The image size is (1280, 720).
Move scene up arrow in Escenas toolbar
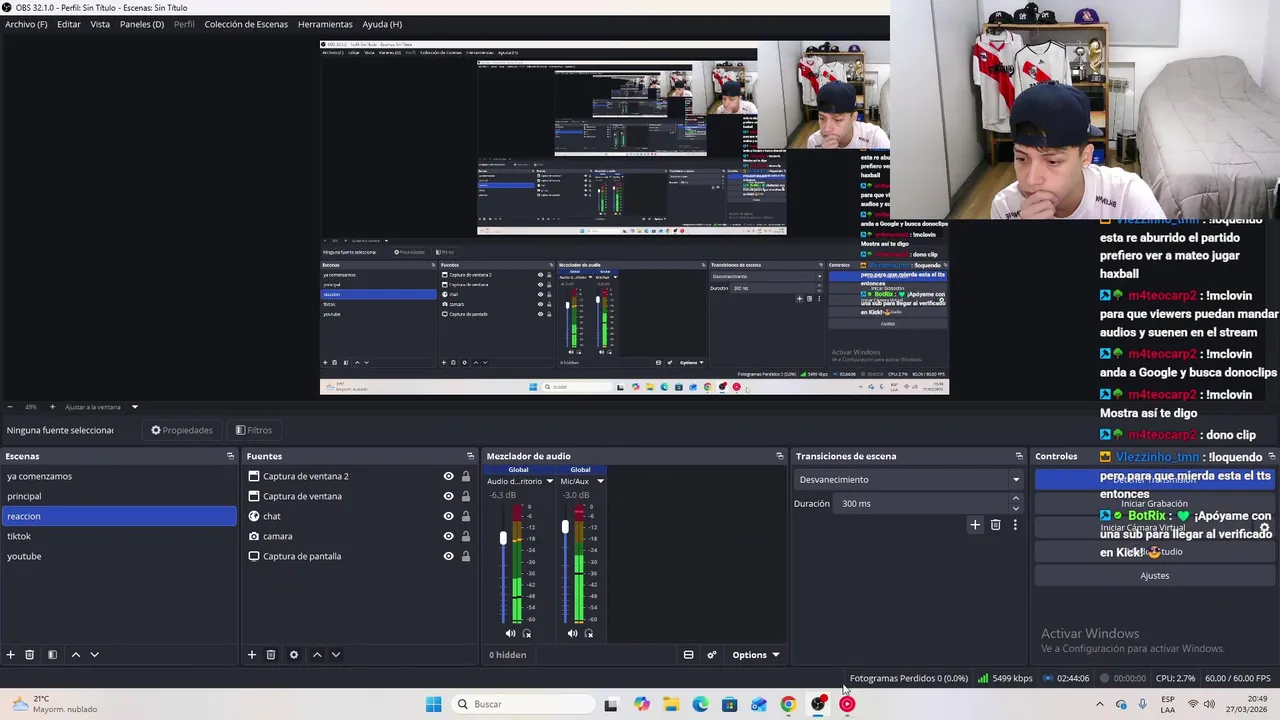(x=75, y=655)
